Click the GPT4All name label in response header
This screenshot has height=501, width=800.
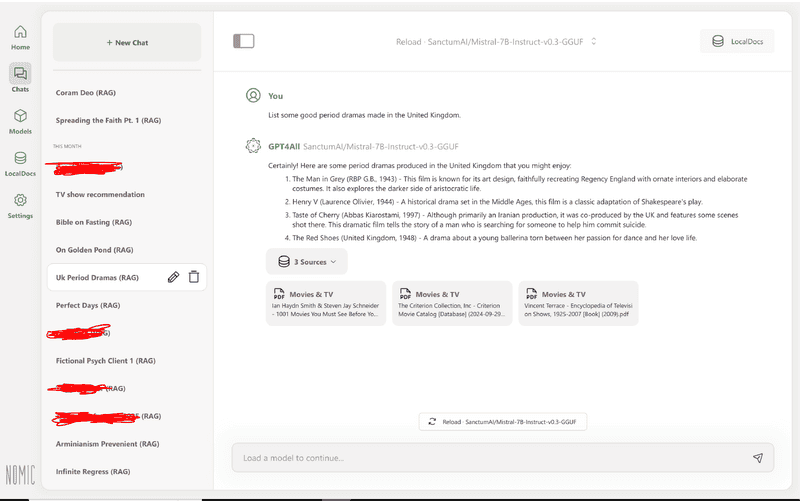click(284, 146)
